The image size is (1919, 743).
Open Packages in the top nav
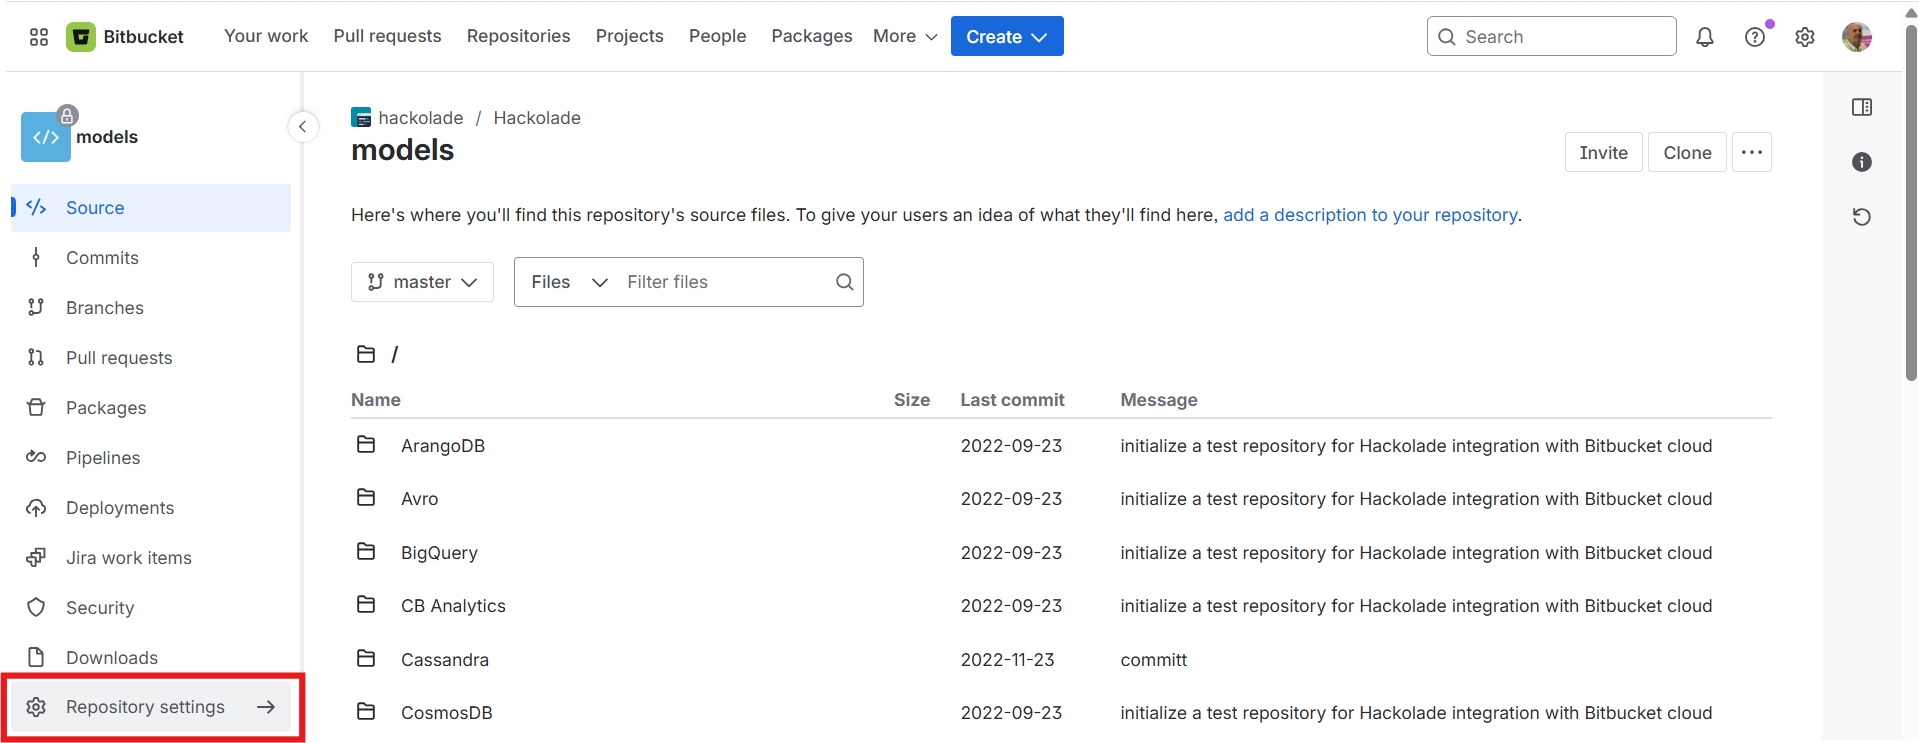click(812, 36)
